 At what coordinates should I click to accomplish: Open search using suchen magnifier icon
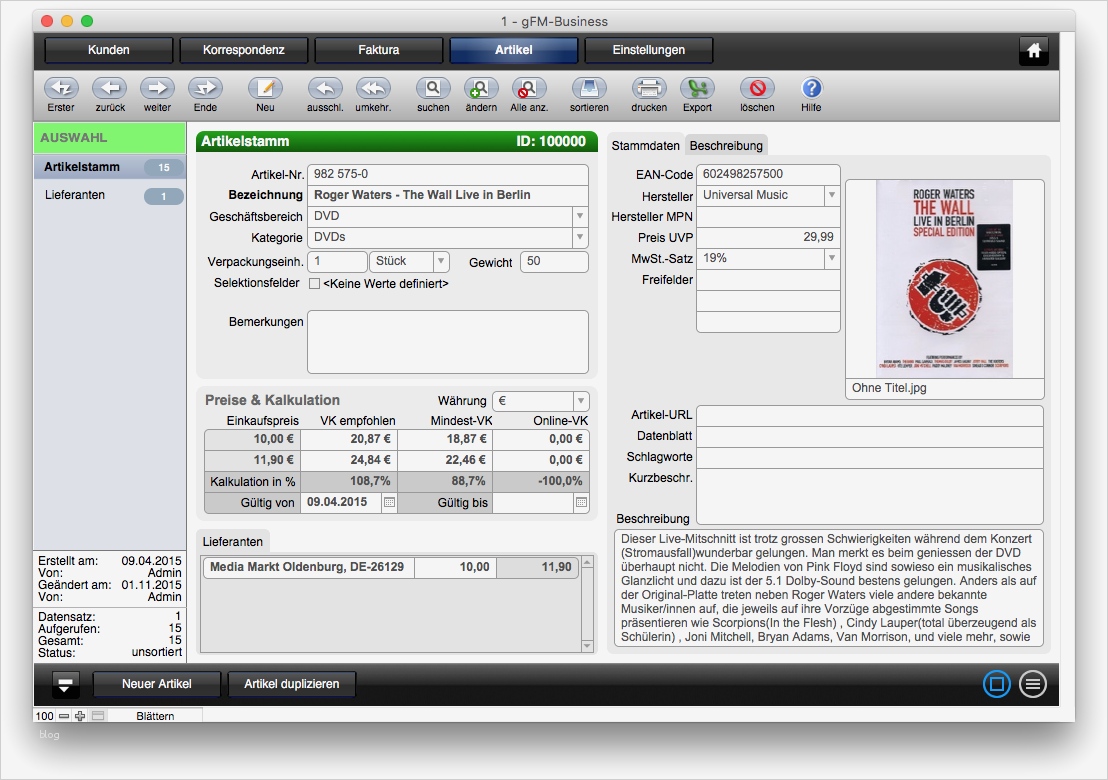433,88
